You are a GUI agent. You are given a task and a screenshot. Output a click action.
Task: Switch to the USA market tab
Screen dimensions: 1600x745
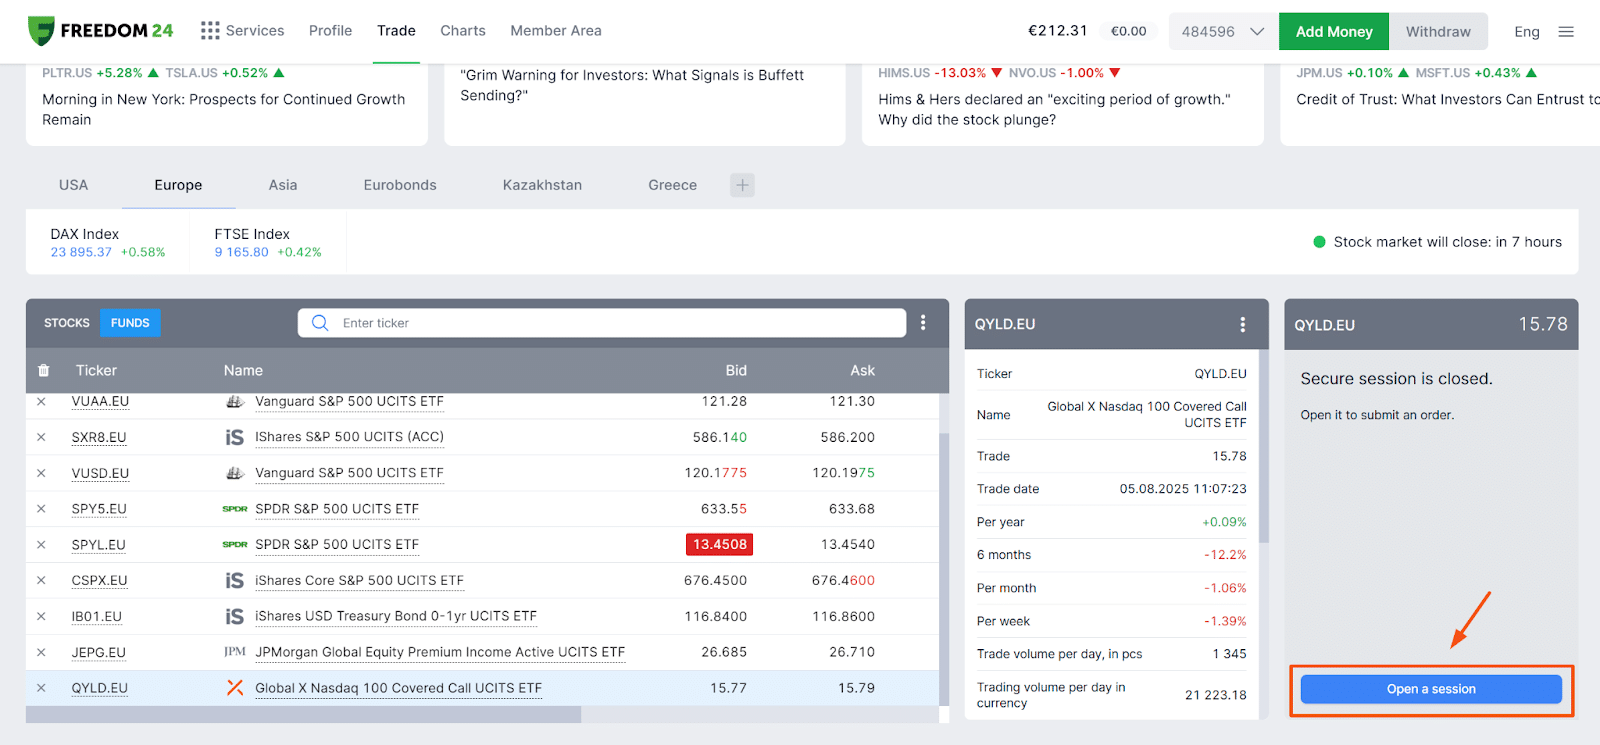point(73,185)
